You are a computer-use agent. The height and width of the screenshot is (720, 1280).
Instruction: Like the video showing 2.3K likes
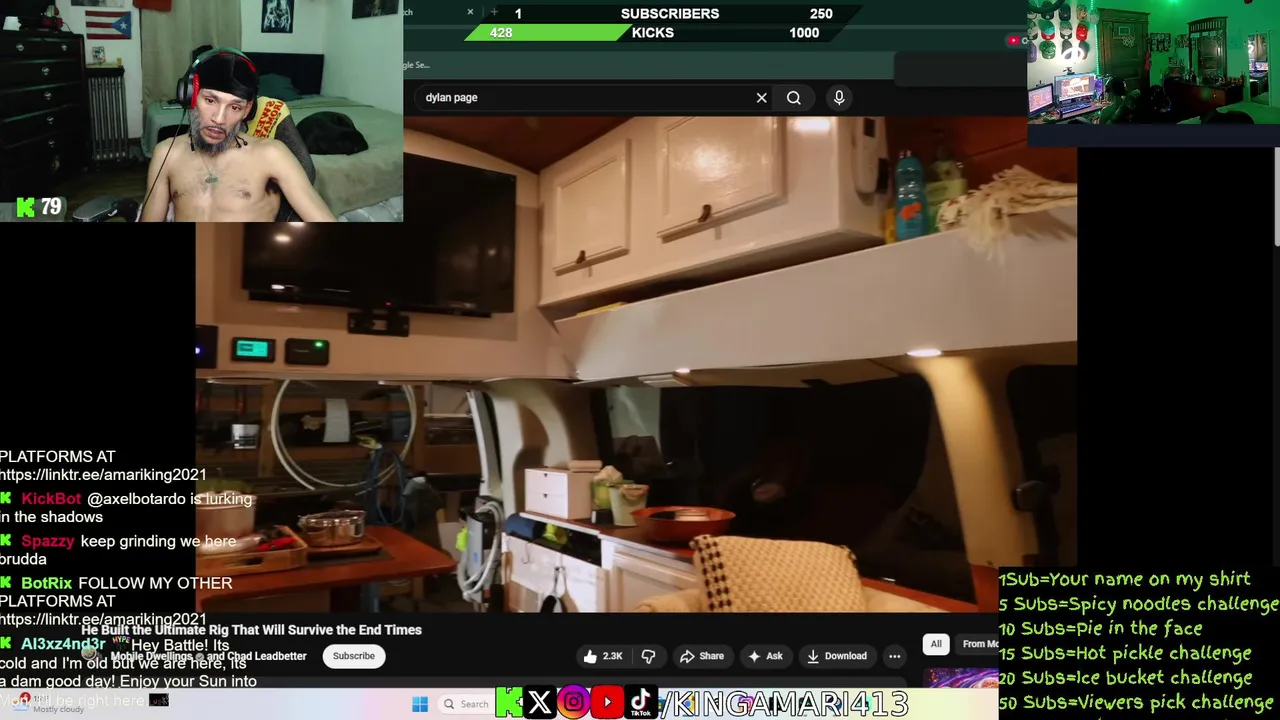point(603,656)
